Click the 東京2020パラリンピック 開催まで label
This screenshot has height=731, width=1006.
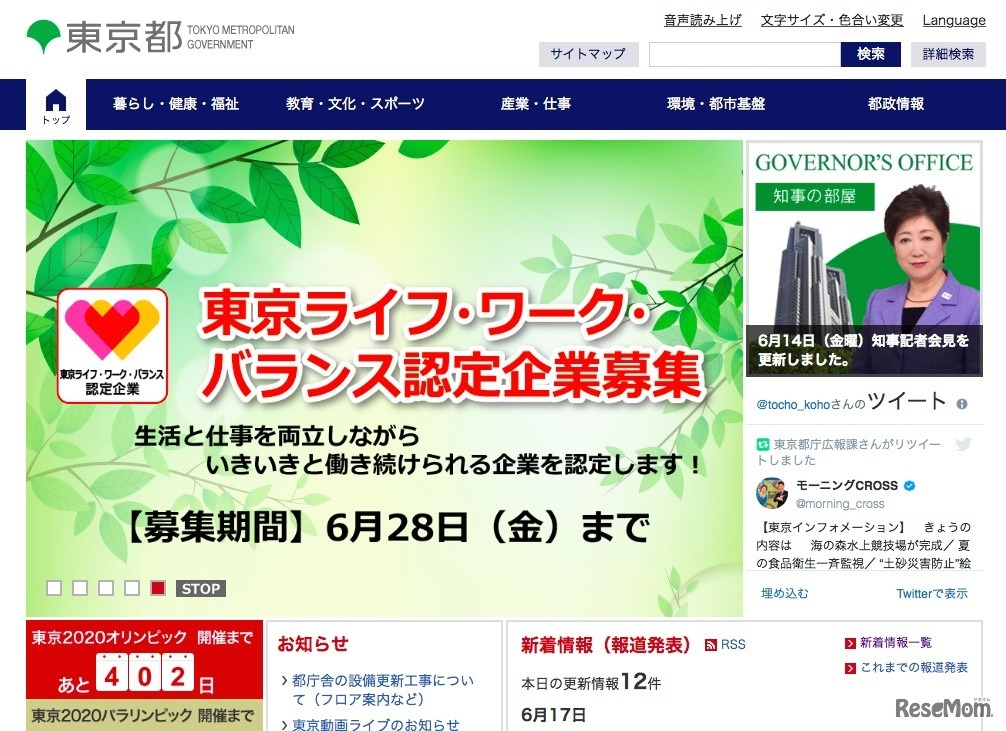coord(143,715)
